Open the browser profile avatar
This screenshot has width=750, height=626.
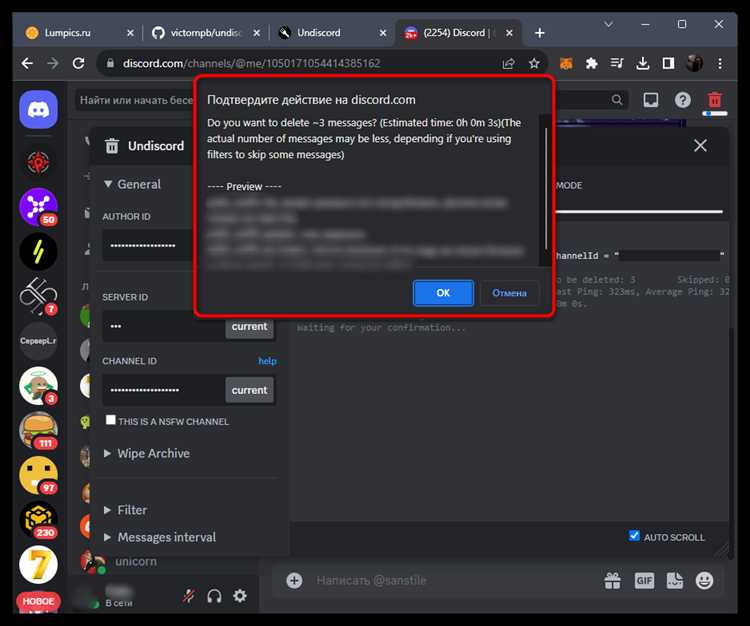tap(694, 63)
